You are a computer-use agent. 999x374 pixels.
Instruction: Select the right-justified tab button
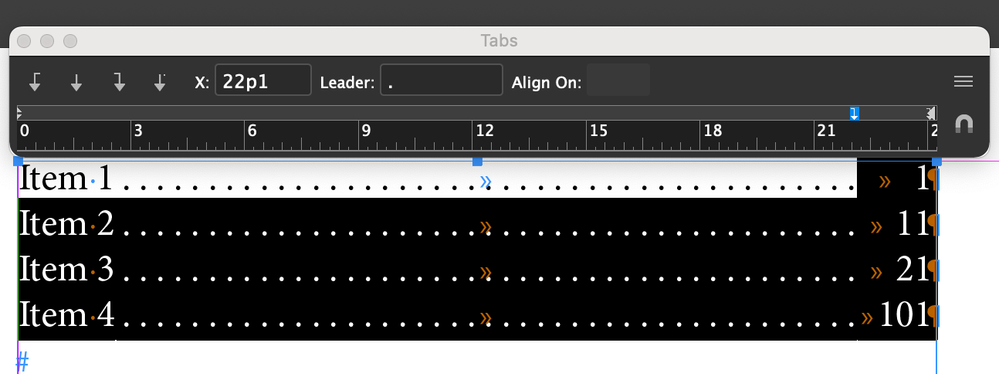tap(119, 82)
